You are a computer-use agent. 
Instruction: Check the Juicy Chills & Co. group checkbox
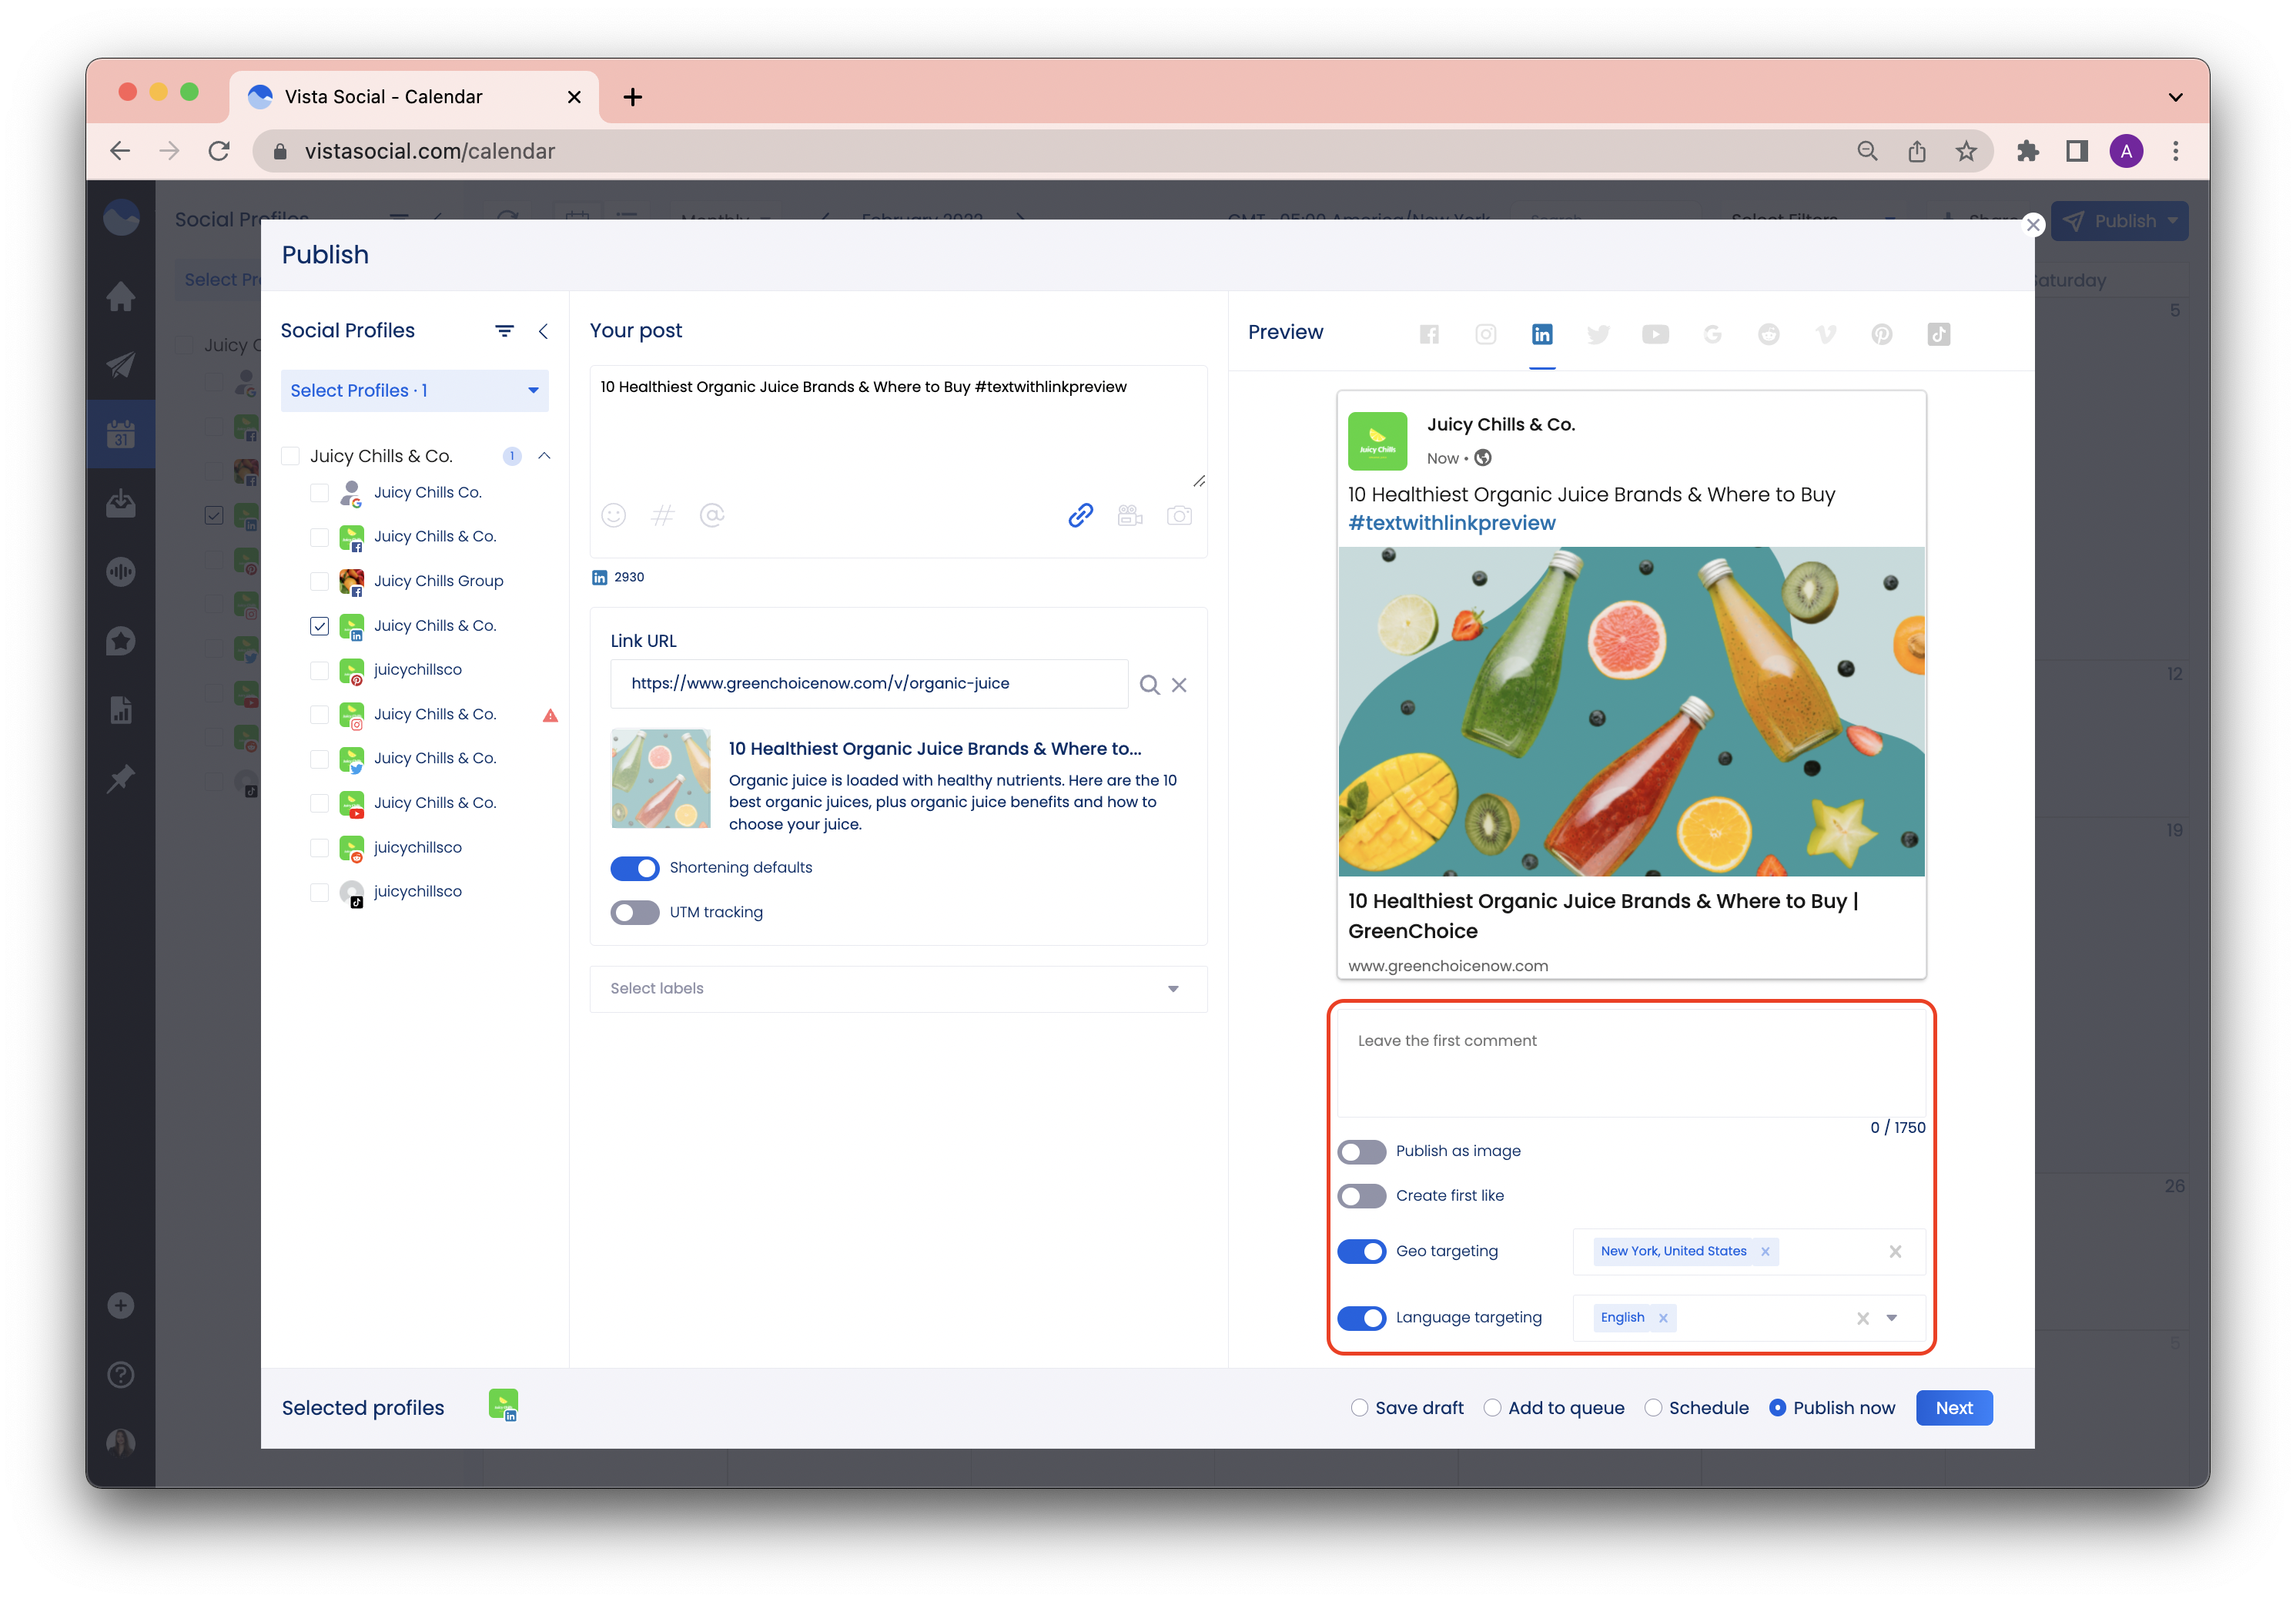[x=290, y=456]
